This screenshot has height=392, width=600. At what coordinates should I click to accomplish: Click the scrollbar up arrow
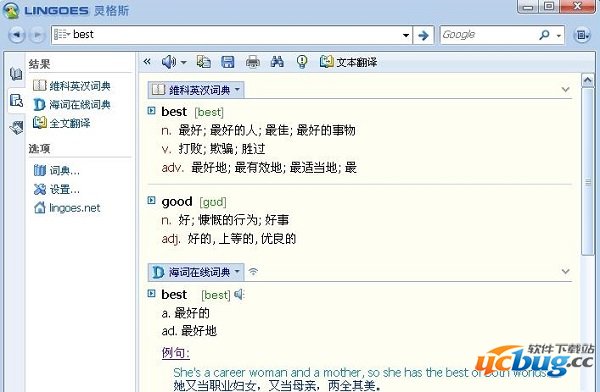[x=587, y=80]
